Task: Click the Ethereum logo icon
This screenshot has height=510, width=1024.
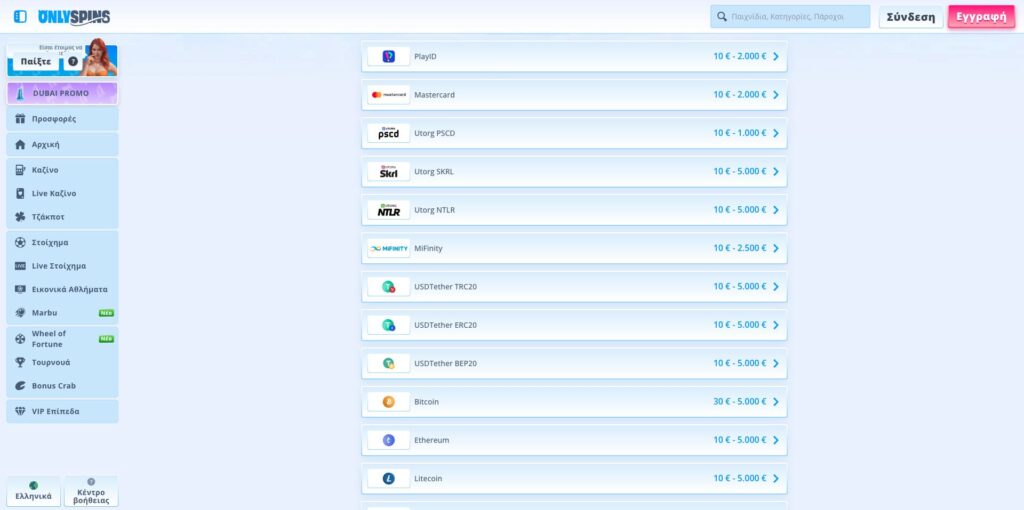Action: pos(388,440)
